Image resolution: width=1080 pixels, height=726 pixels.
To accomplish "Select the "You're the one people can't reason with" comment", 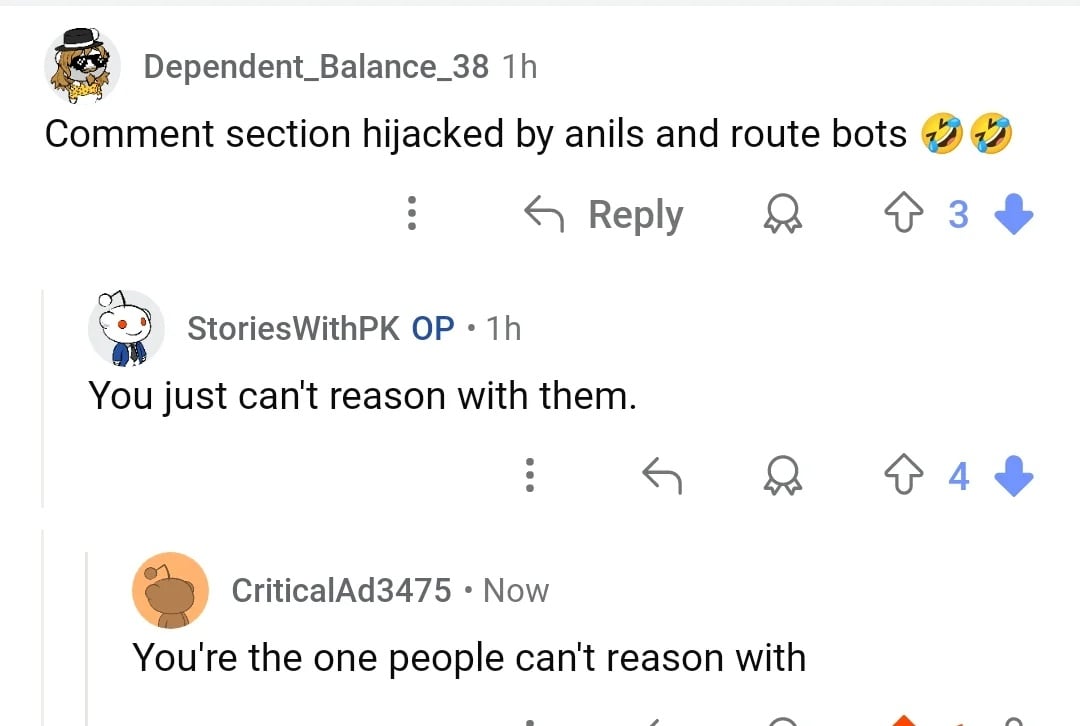I will [469, 658].
